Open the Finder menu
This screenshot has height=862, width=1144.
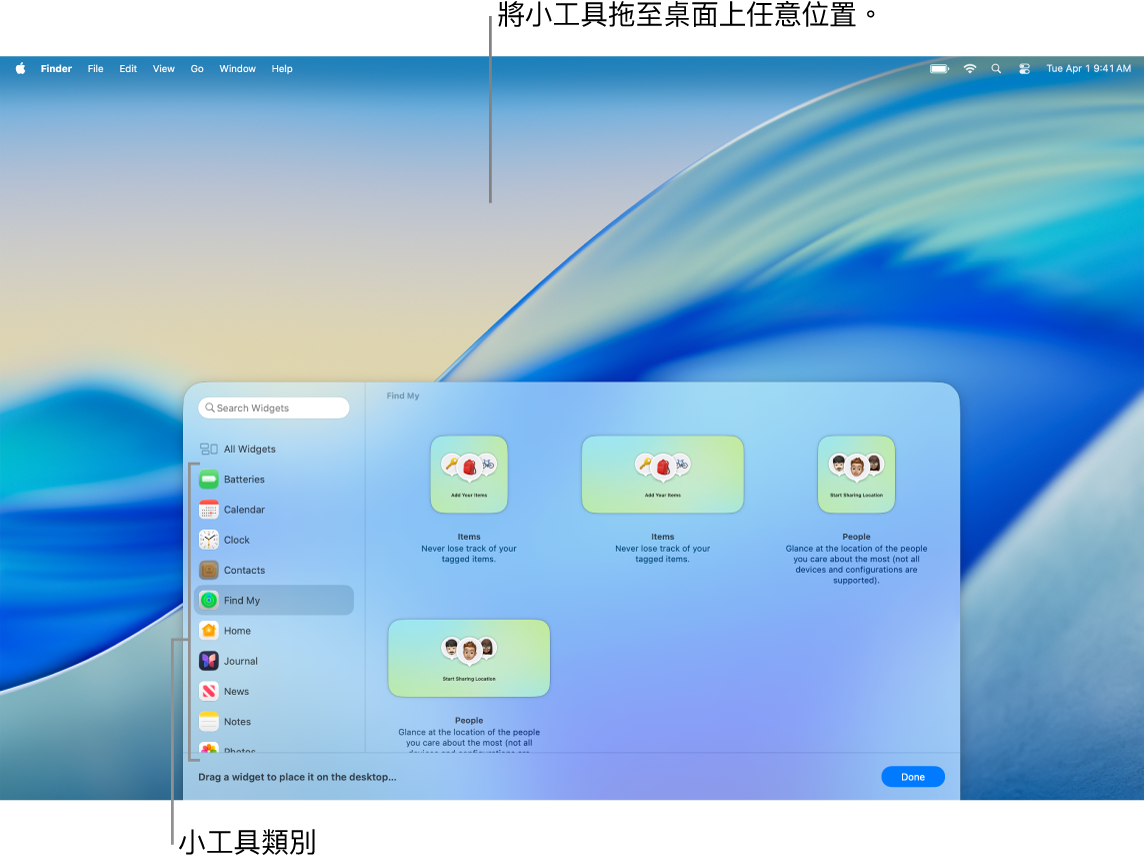(56, 69)
